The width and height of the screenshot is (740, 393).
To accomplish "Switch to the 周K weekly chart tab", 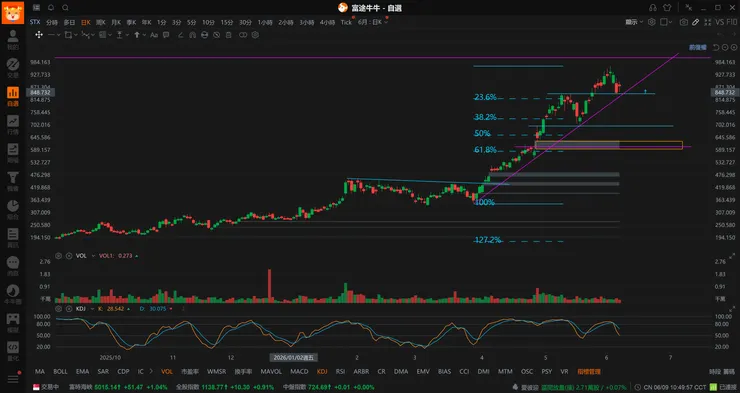I will [101, 22].
